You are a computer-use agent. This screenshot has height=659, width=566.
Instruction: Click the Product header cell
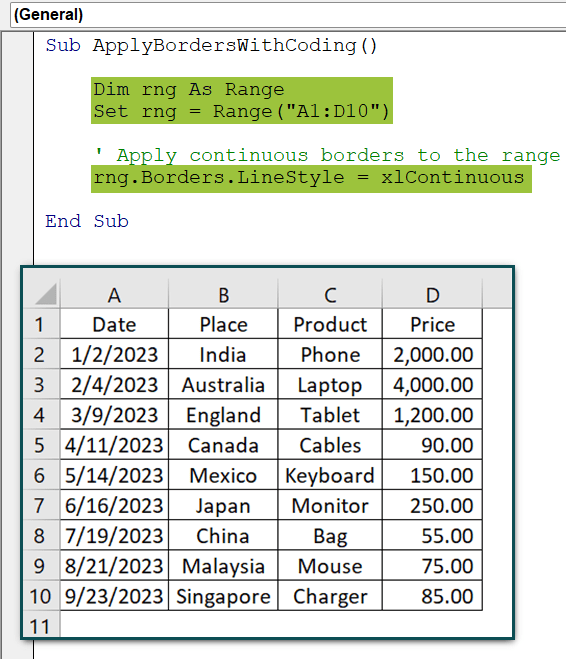coord(330,324)
